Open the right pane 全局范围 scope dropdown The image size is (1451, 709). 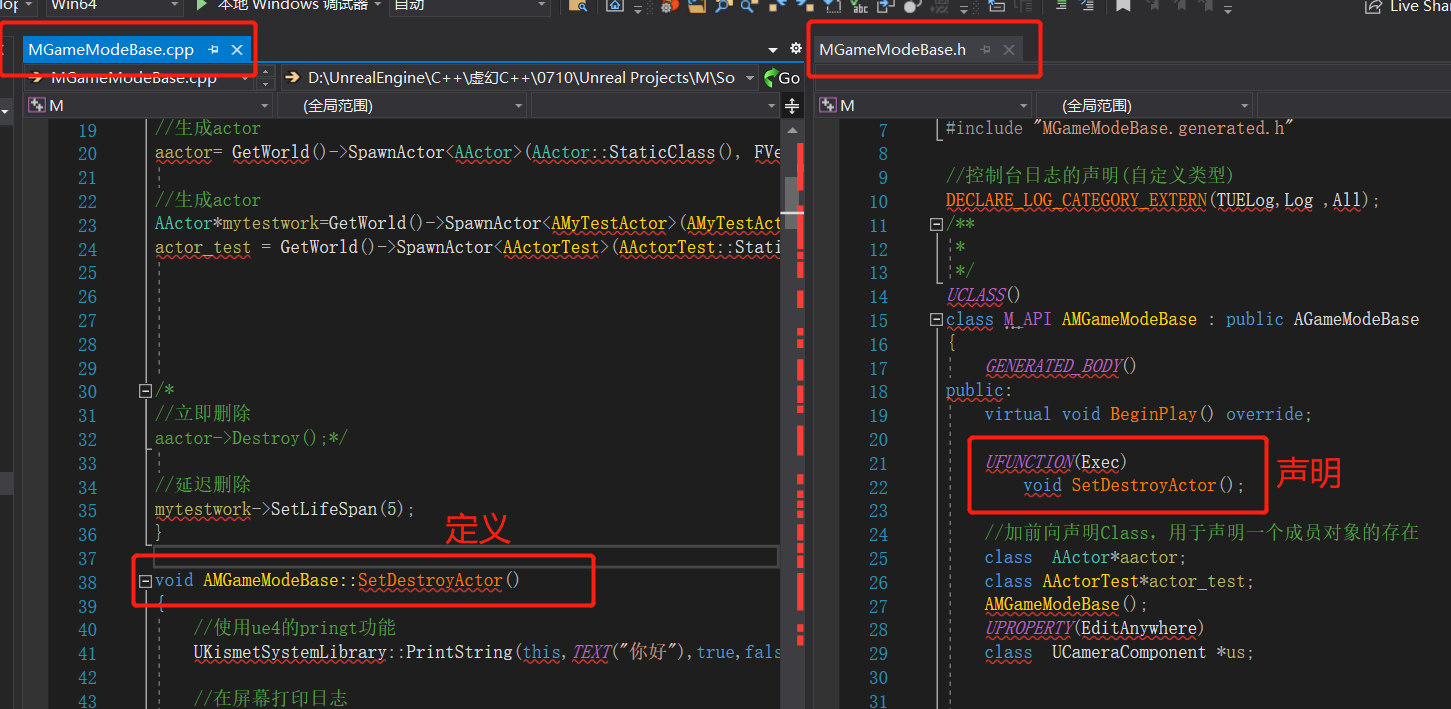tap(1144, 105)
